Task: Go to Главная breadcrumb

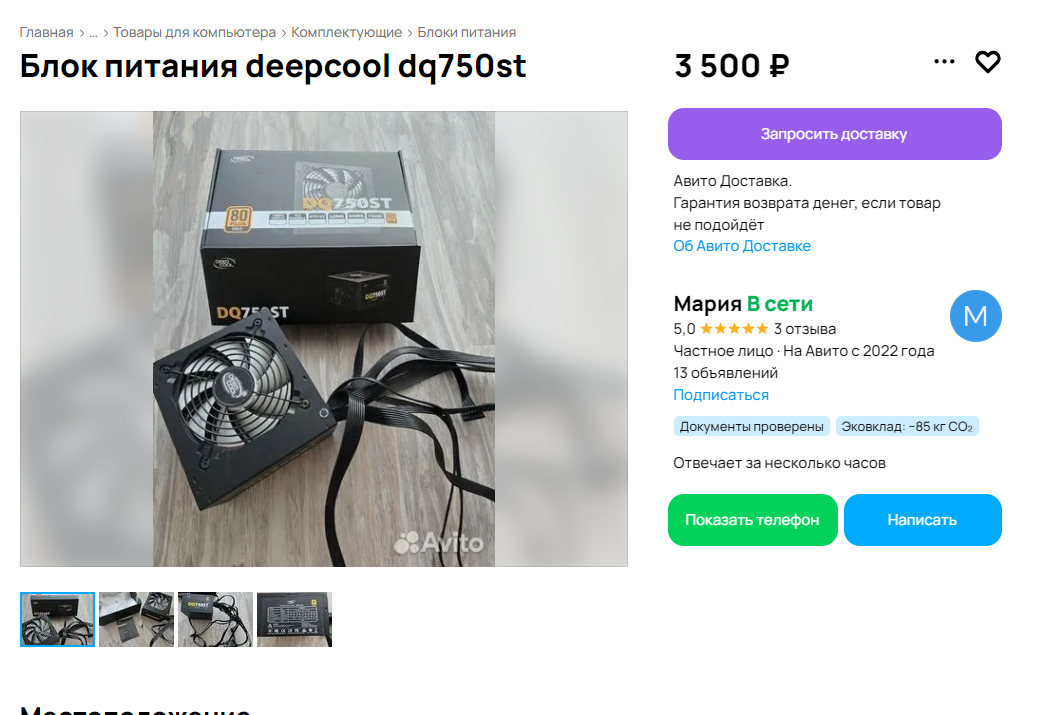Action: (46, 32)
